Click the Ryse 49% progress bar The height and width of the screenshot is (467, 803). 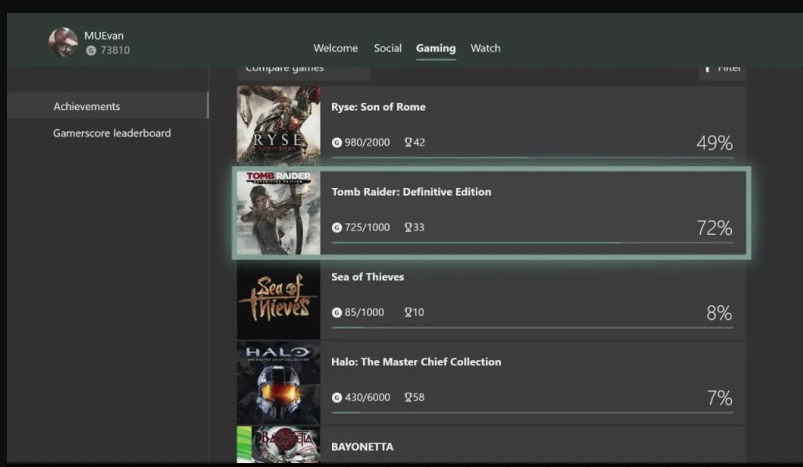[533, 157]
